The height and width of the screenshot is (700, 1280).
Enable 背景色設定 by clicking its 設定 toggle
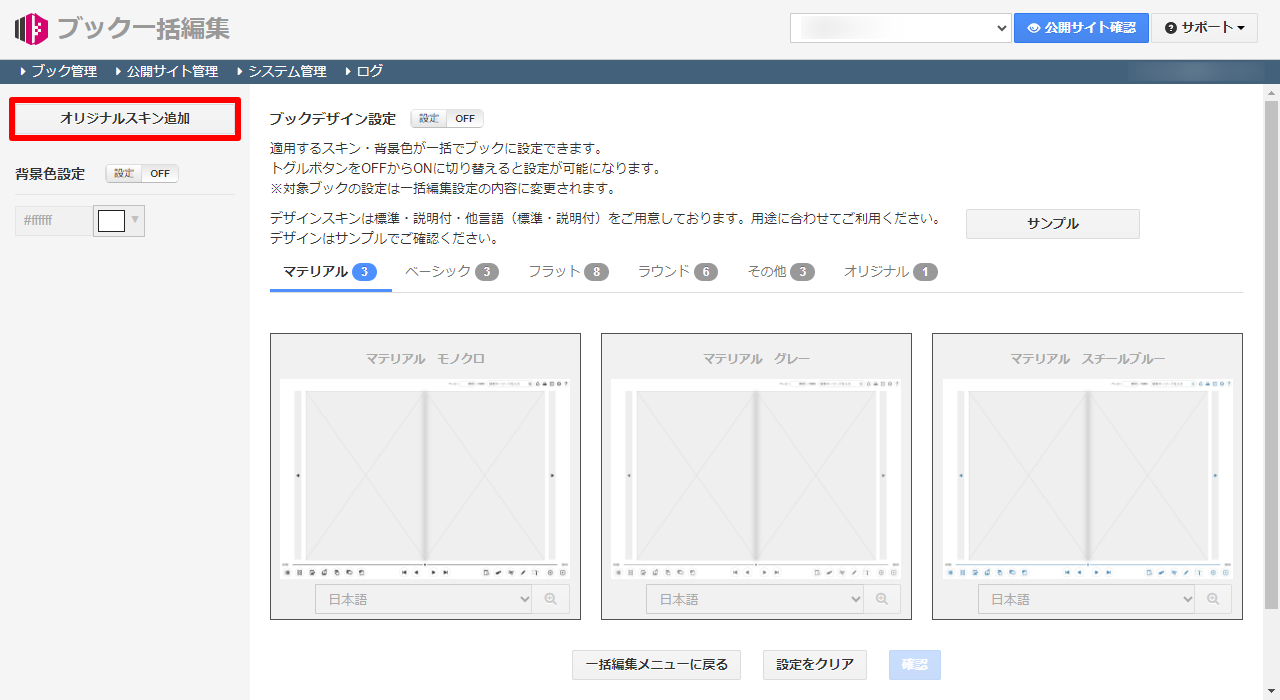pyautogui.click(x=123, y=173)
